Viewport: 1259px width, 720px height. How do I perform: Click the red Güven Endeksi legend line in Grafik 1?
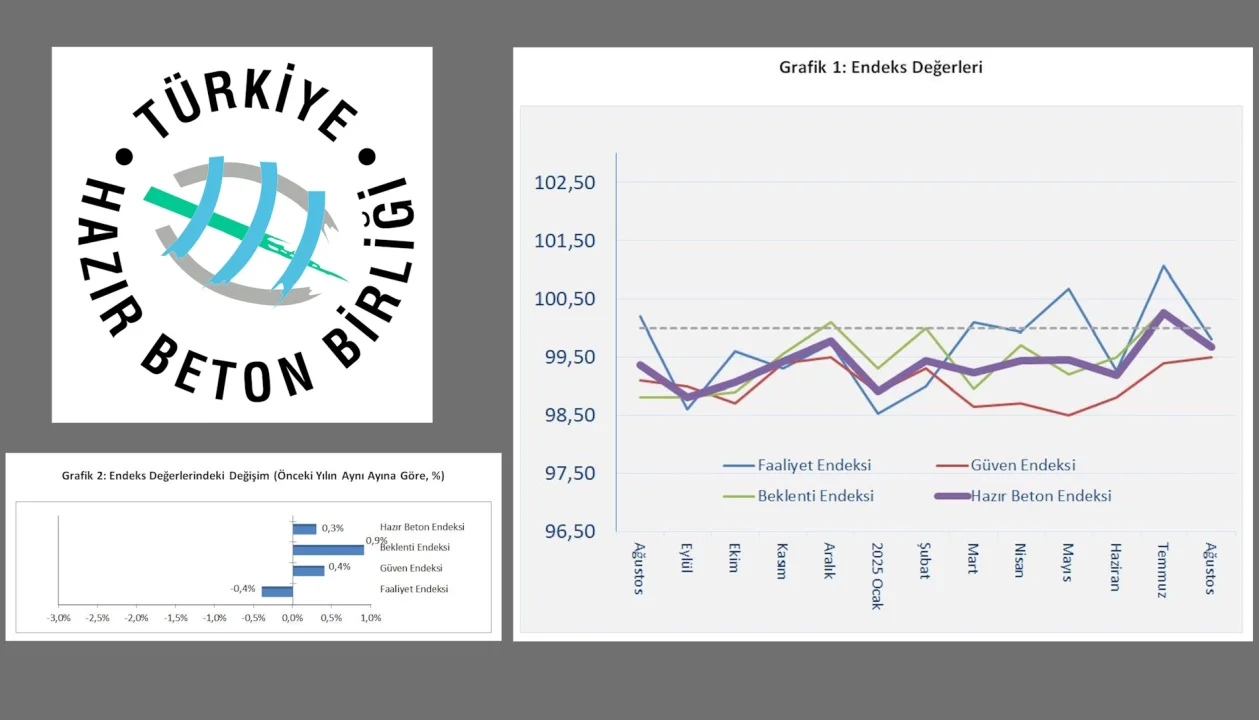[950, 465]
